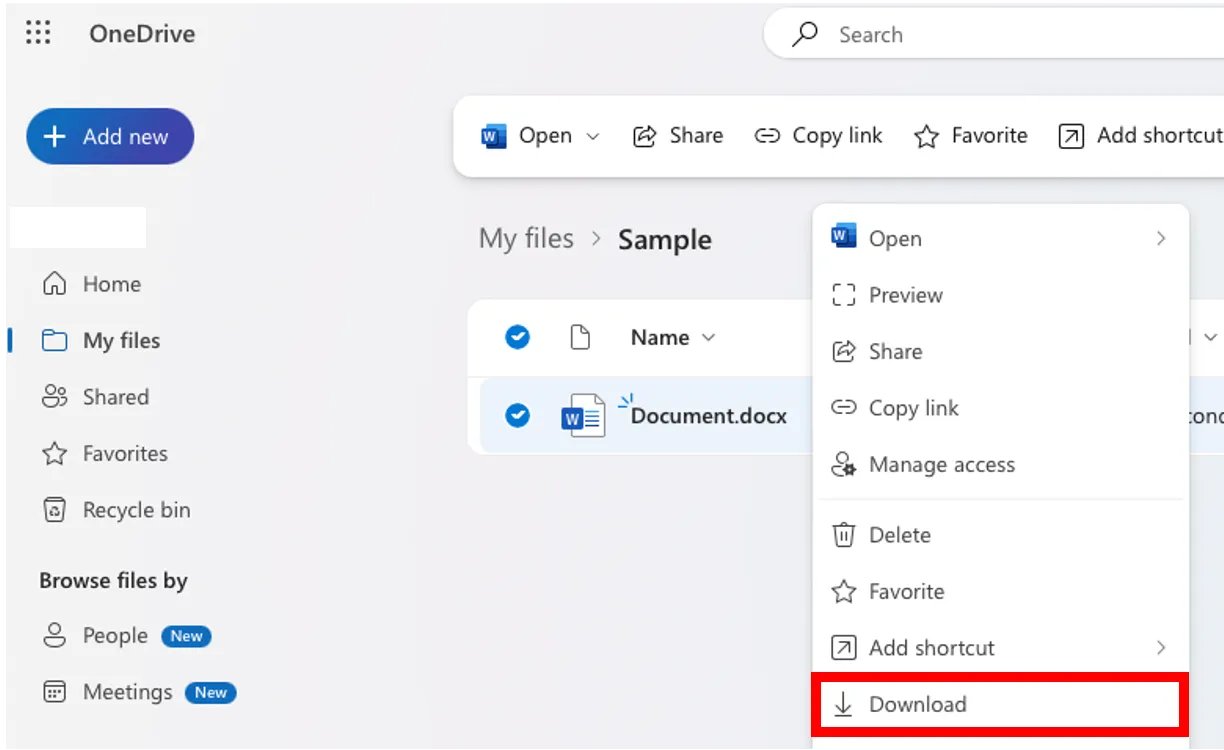Click the Shared people icon in sidebar
Screen dimensions: 1224x750
click(x=54, y=397)
